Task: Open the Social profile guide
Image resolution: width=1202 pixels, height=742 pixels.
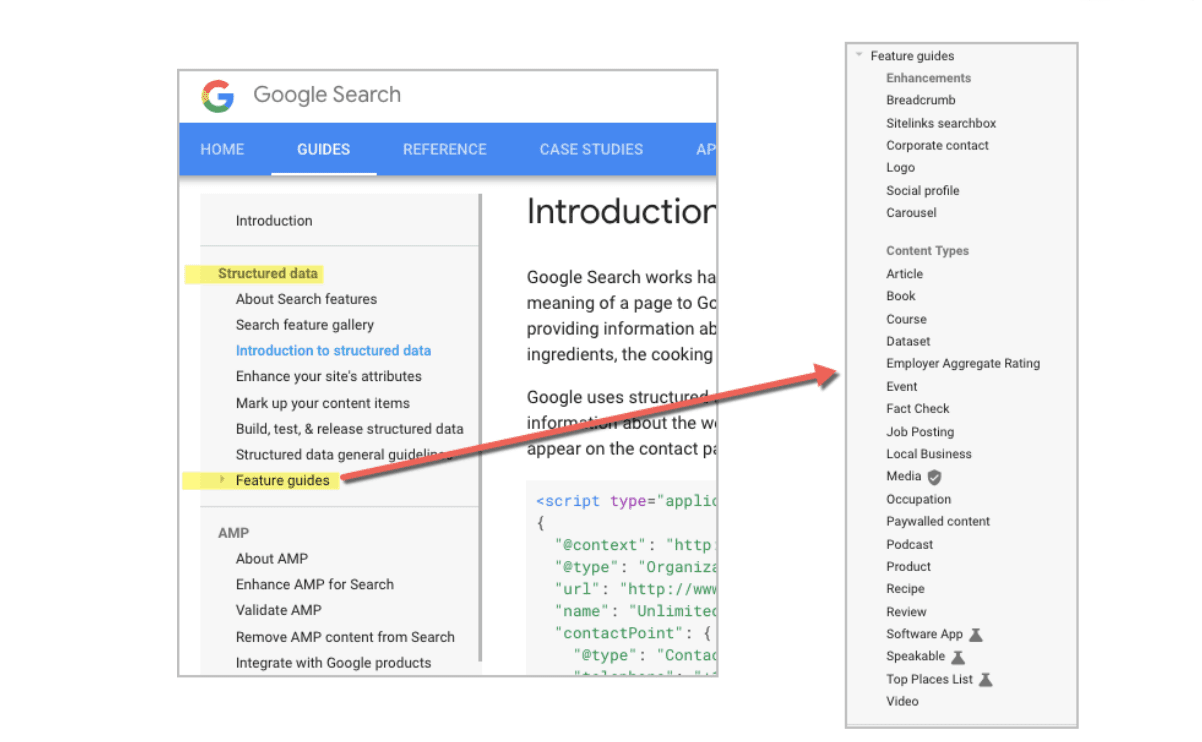Action: [x=922, y=190]
